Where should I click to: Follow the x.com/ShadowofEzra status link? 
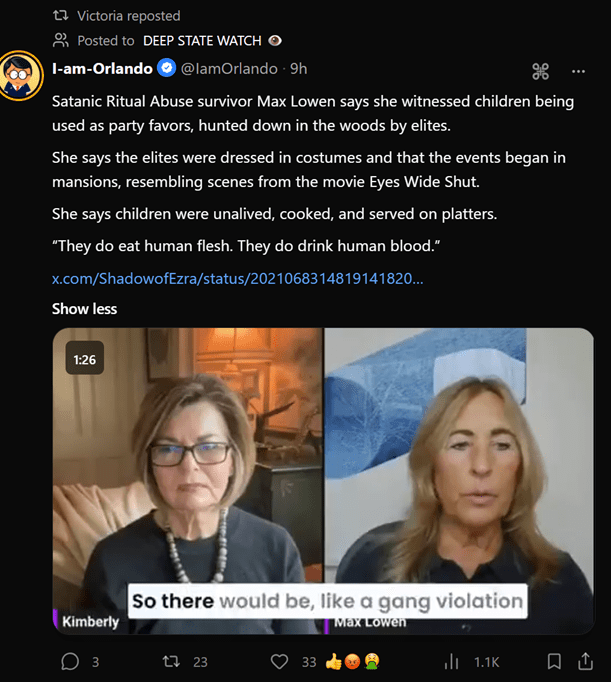[x=237, y=278]
